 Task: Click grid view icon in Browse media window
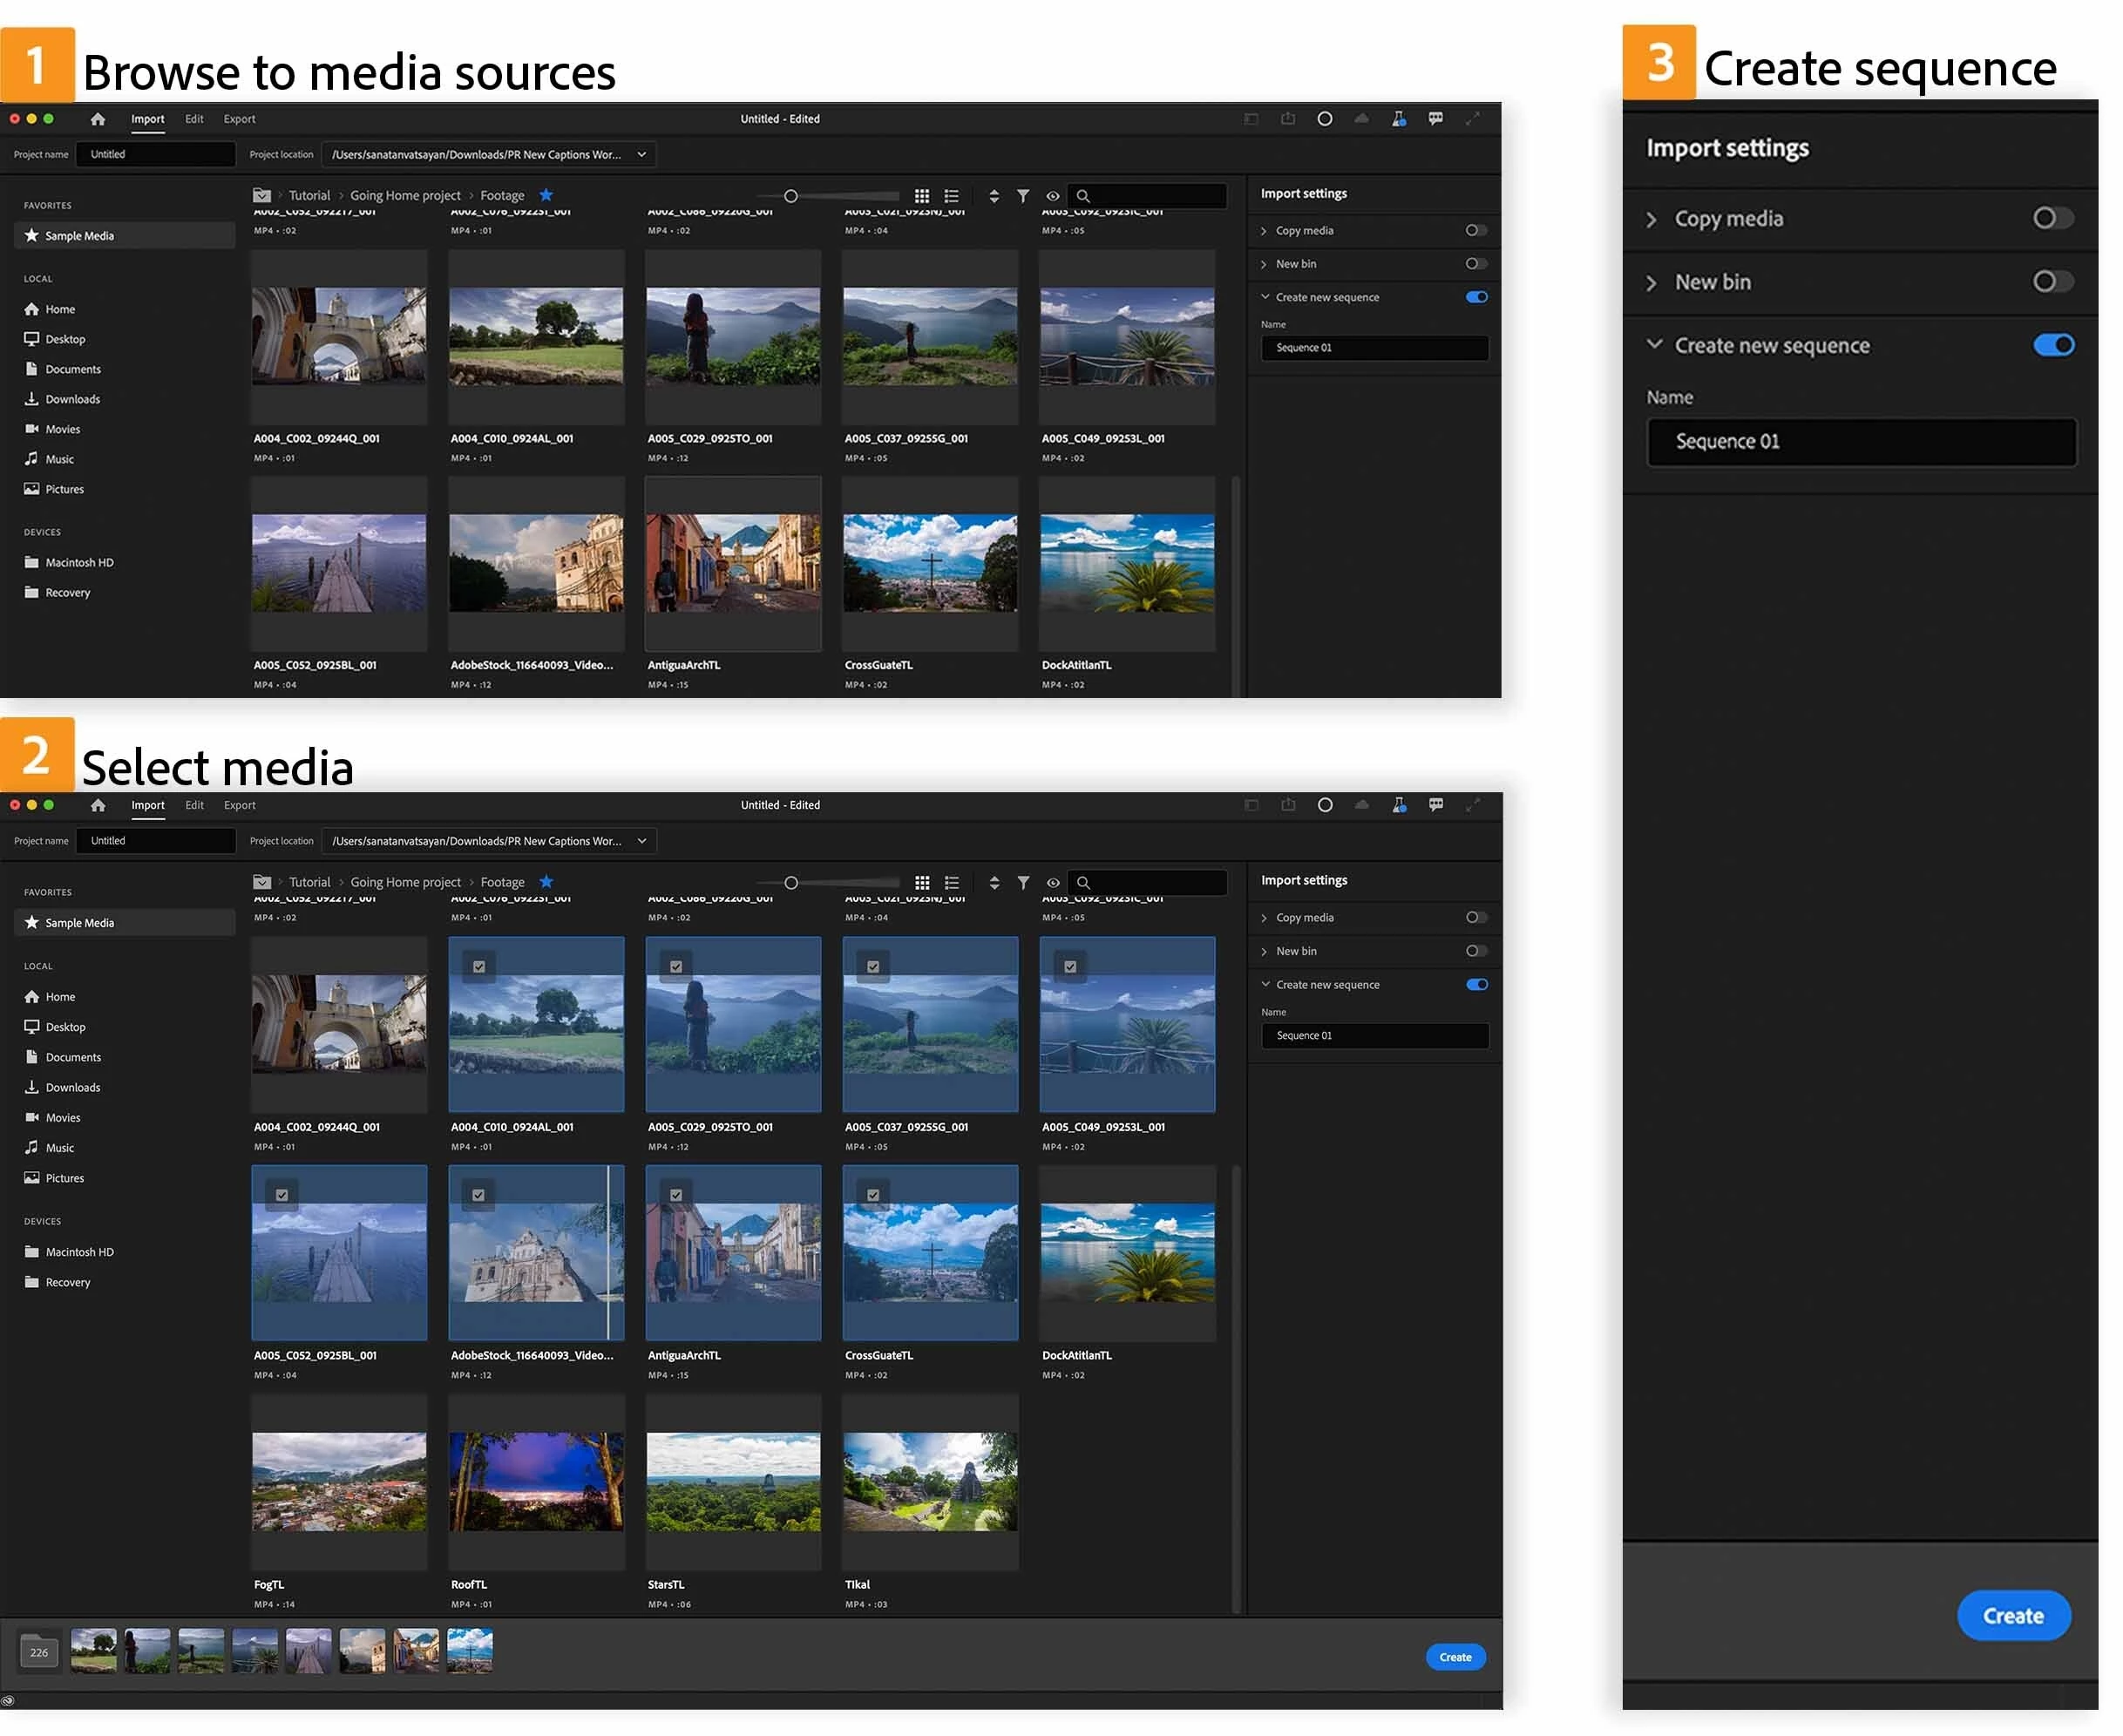tap(922, 196)
